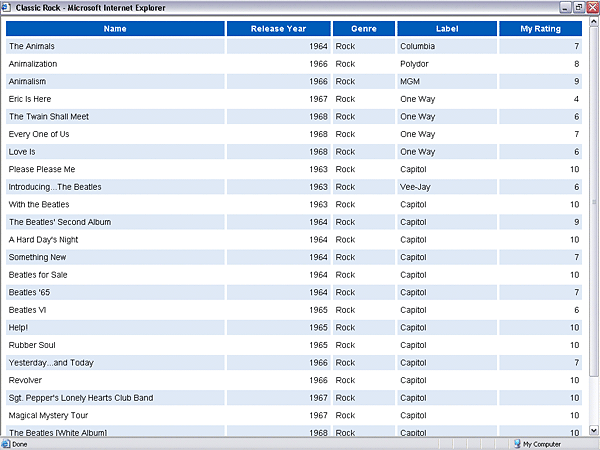
Task: Sort table by the Name column header
Action: (x=115, y=28)
